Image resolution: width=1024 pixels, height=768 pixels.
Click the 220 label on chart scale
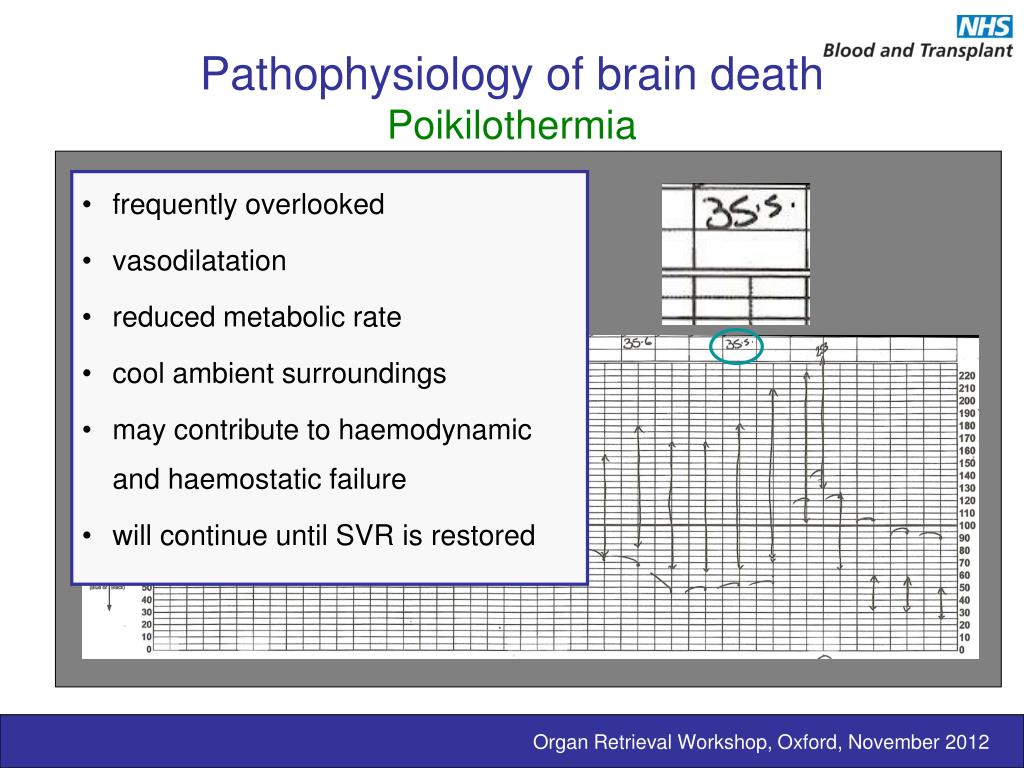click(967, 376)
